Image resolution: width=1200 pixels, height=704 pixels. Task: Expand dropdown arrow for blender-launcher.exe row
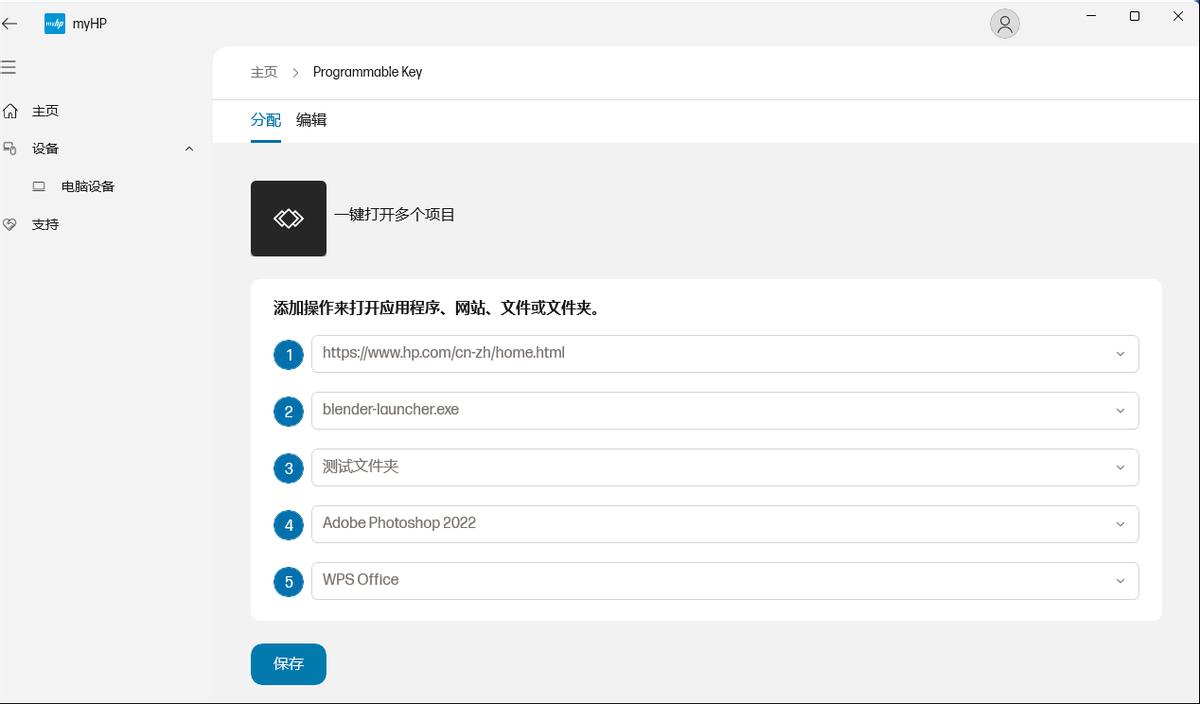[x=1121, y=411]
